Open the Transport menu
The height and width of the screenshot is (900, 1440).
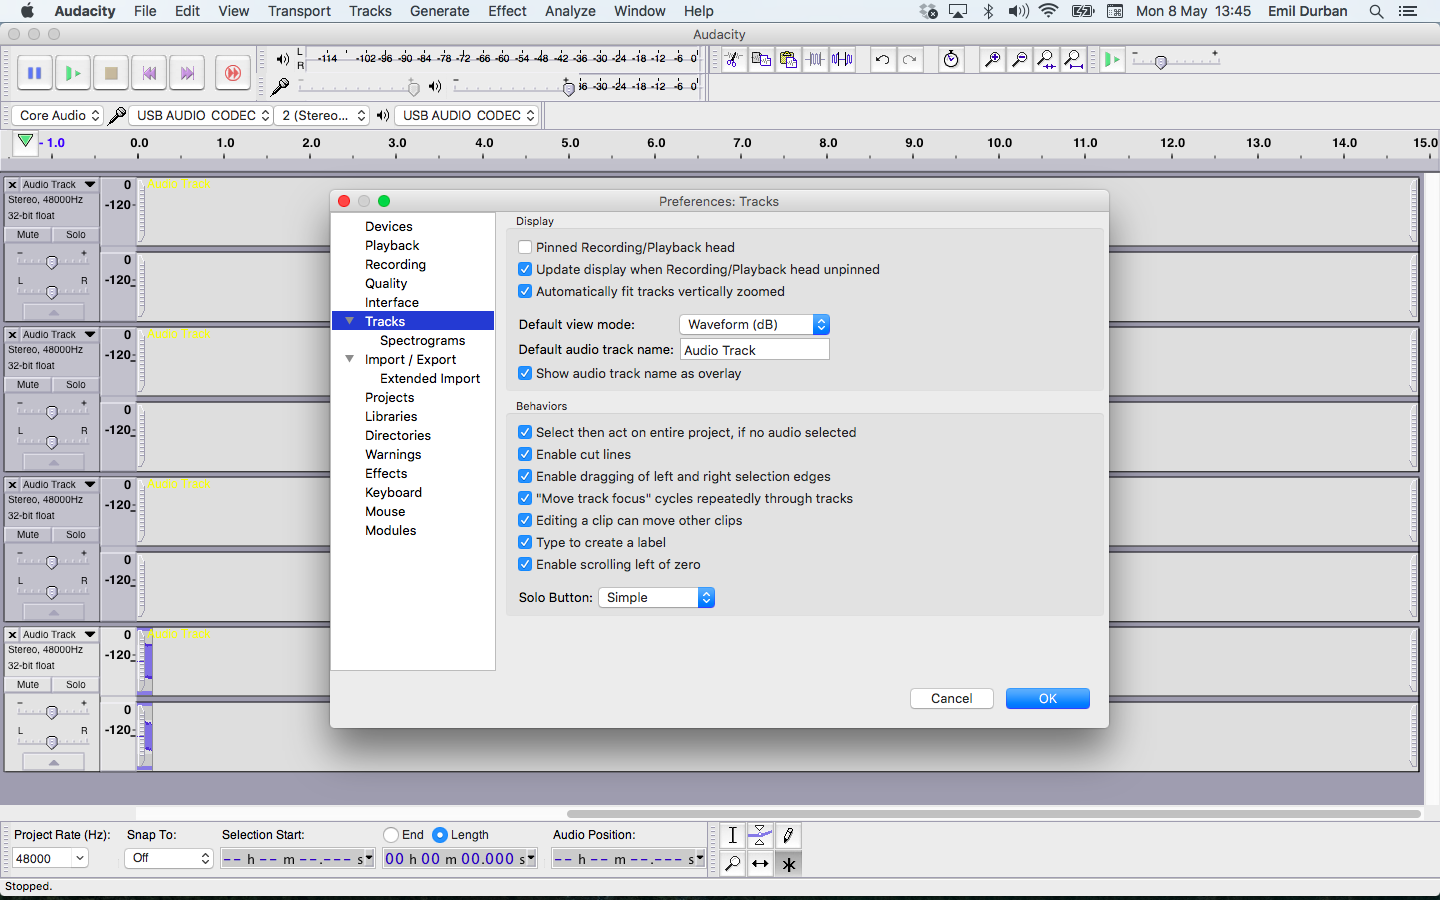coord(299,11)
